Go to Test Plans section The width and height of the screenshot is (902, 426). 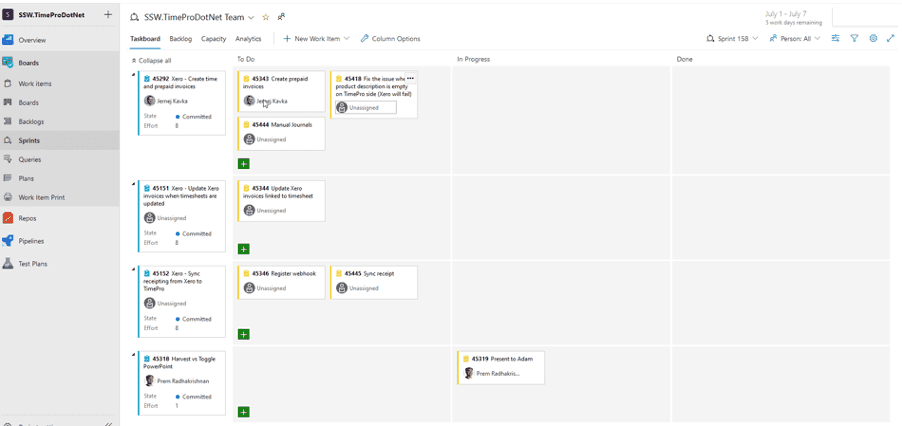click(32, 264)
